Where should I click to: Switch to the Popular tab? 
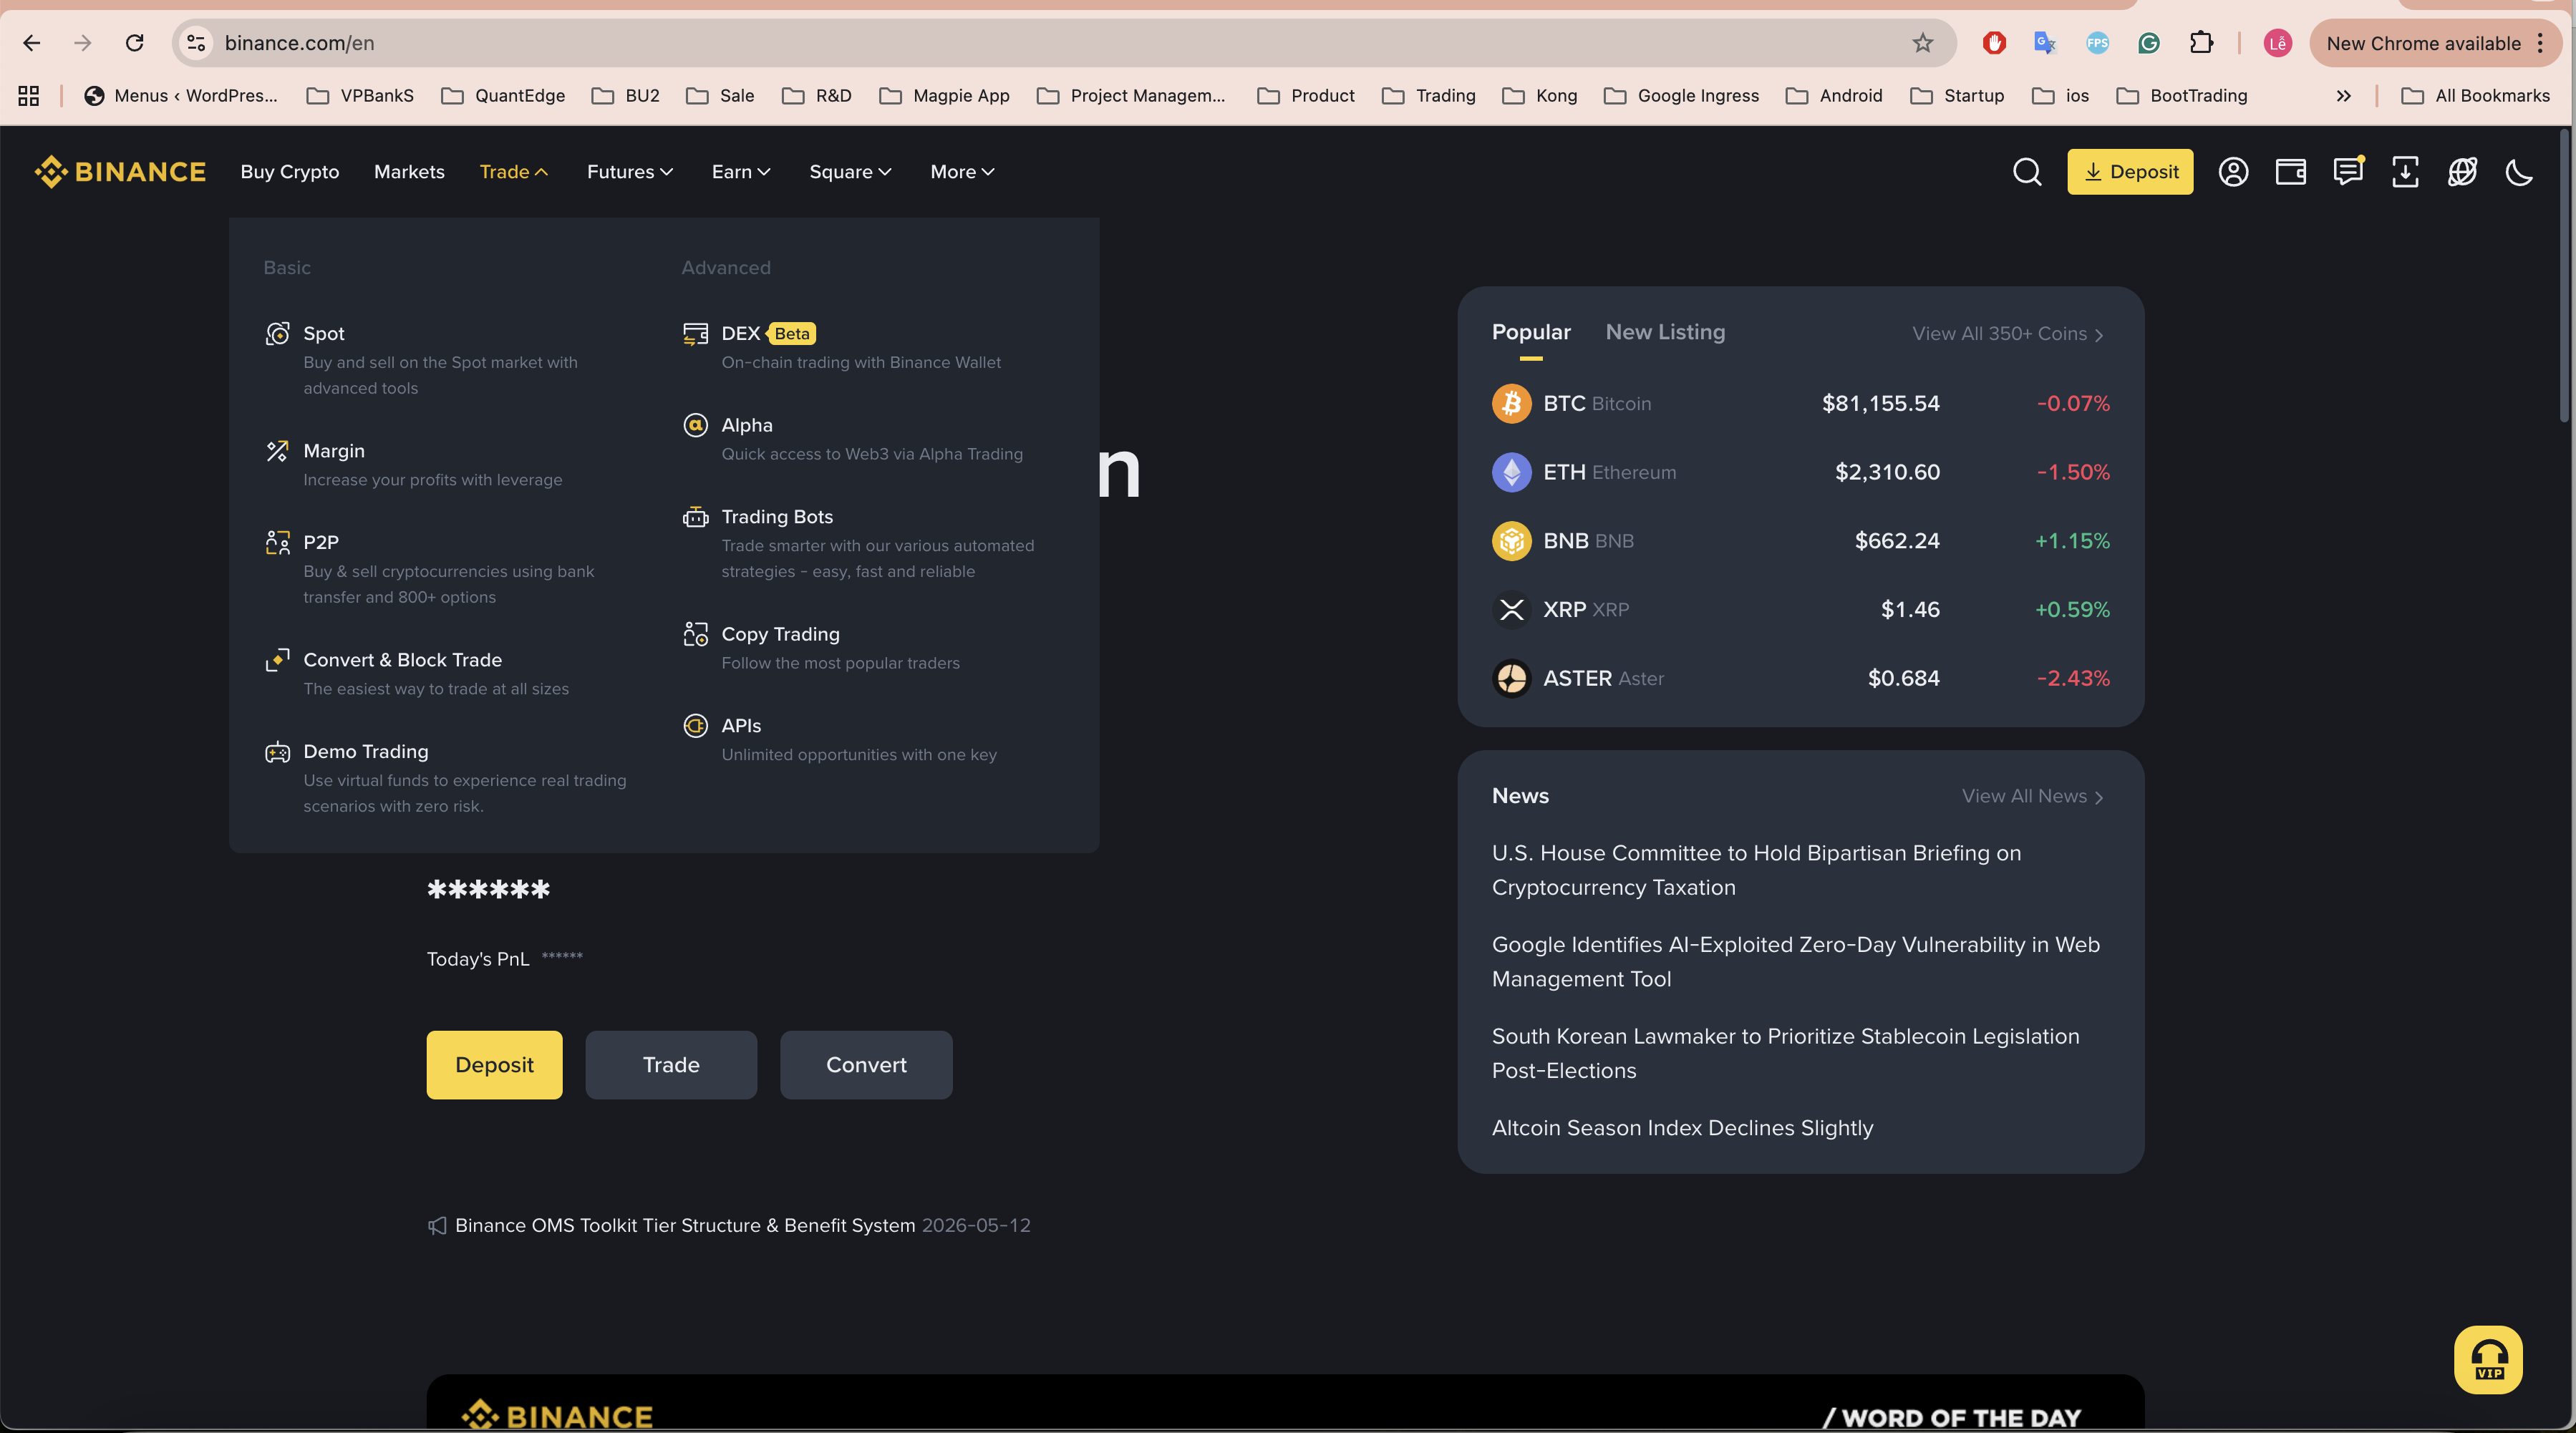point(1531,332)
